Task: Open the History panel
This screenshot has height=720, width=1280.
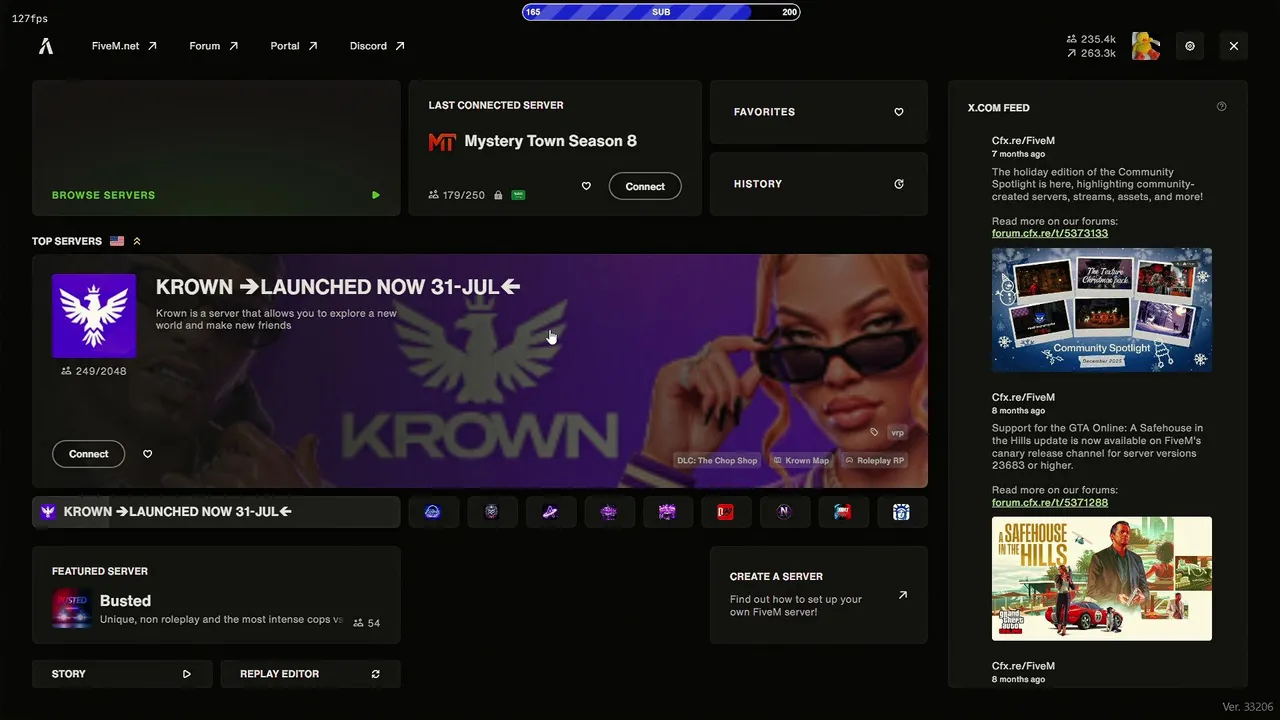Action: tap(819, 184)
